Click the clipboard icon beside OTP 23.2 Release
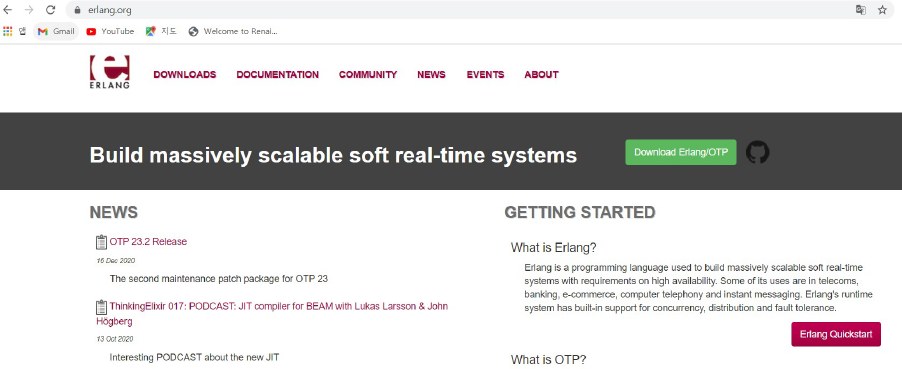The height and width of the screenshot is (369, 902). click(x=101, y=242)
